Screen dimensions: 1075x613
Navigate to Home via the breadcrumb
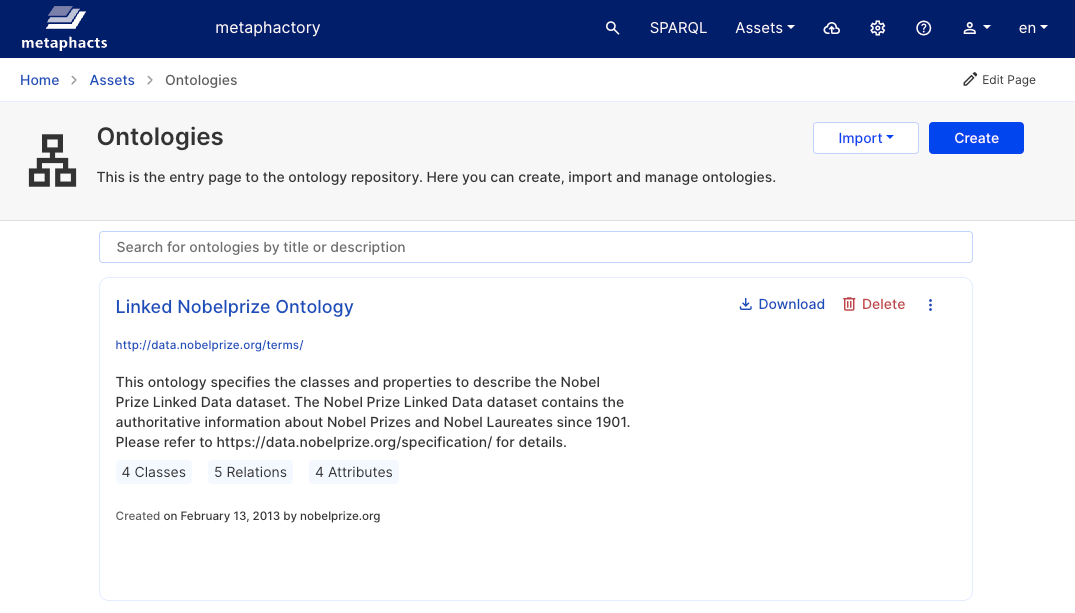coord(39,79)
